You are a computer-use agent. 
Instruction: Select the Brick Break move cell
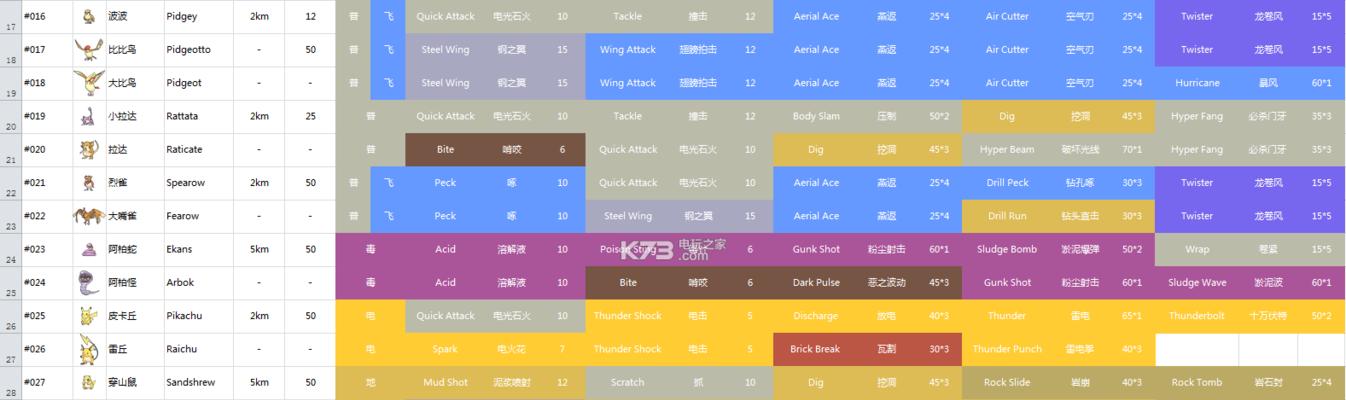click(x=816, y=349)
